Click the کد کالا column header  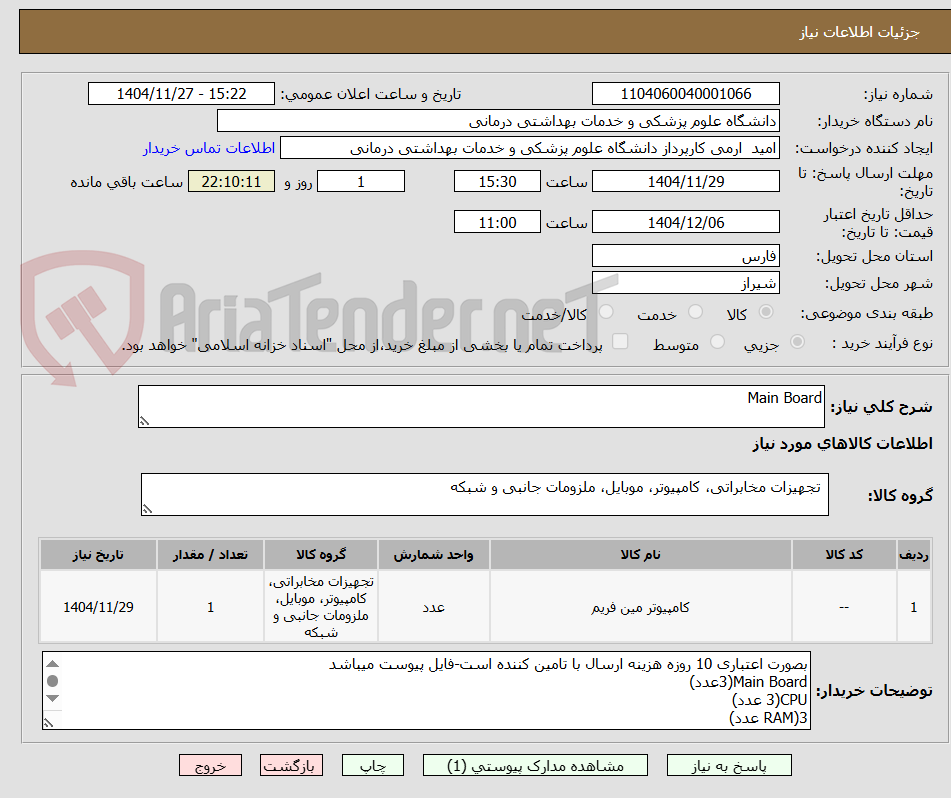(x=844, y=554)
